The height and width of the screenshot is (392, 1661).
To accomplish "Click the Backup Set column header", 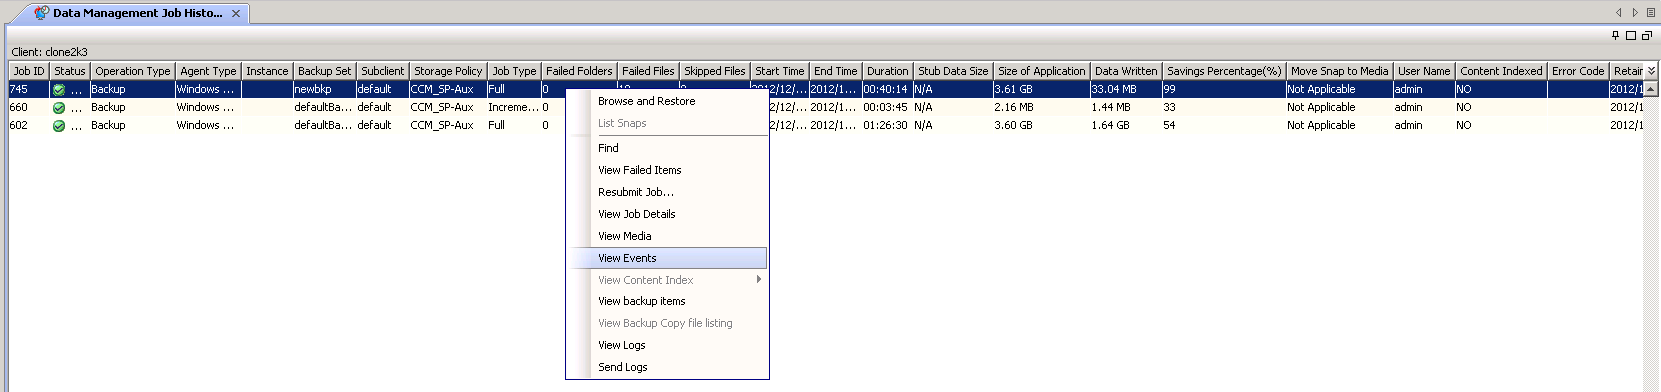I will pyautogui.click(x=325, y=71).
